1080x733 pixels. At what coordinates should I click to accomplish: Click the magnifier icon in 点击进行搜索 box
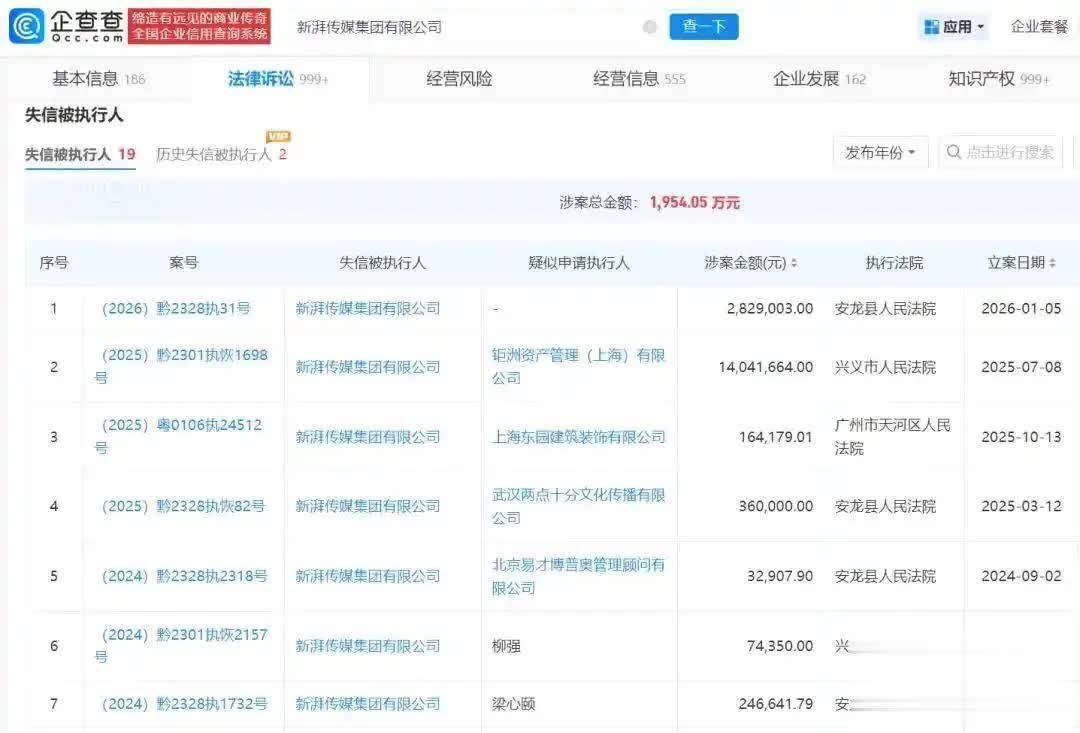coord(954,152)
